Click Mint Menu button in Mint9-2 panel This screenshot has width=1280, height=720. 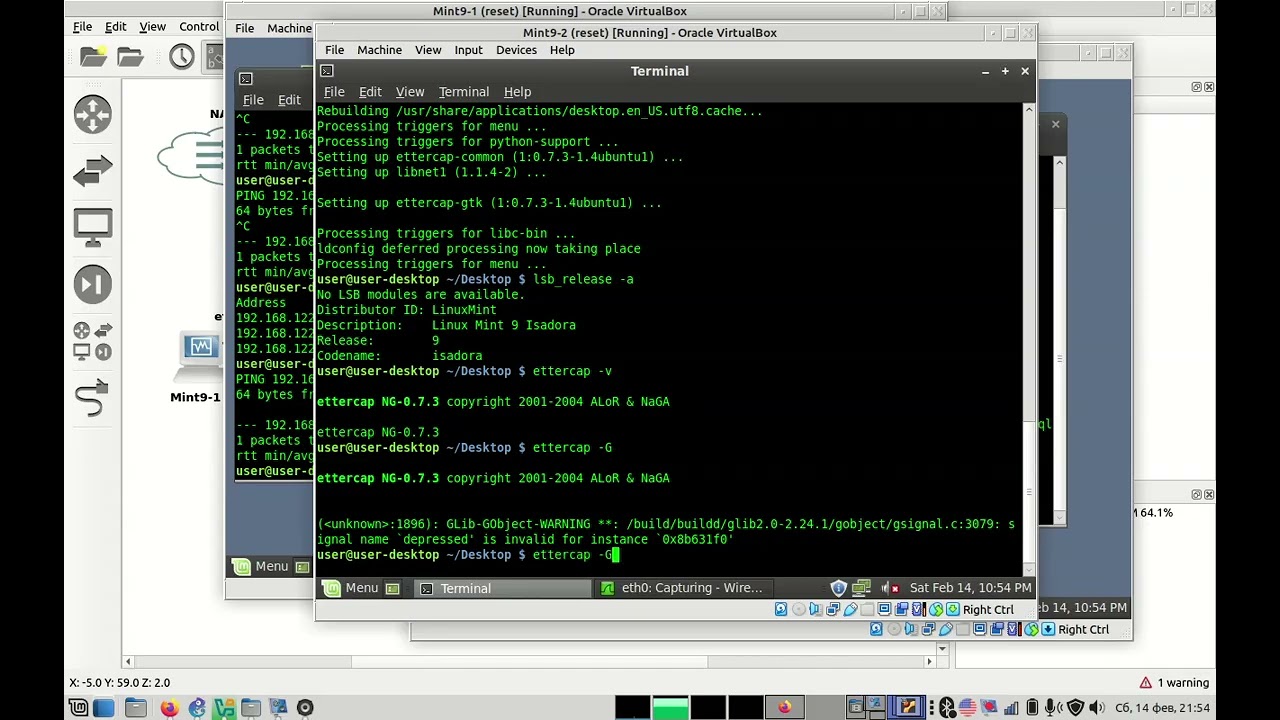(351, 588)
